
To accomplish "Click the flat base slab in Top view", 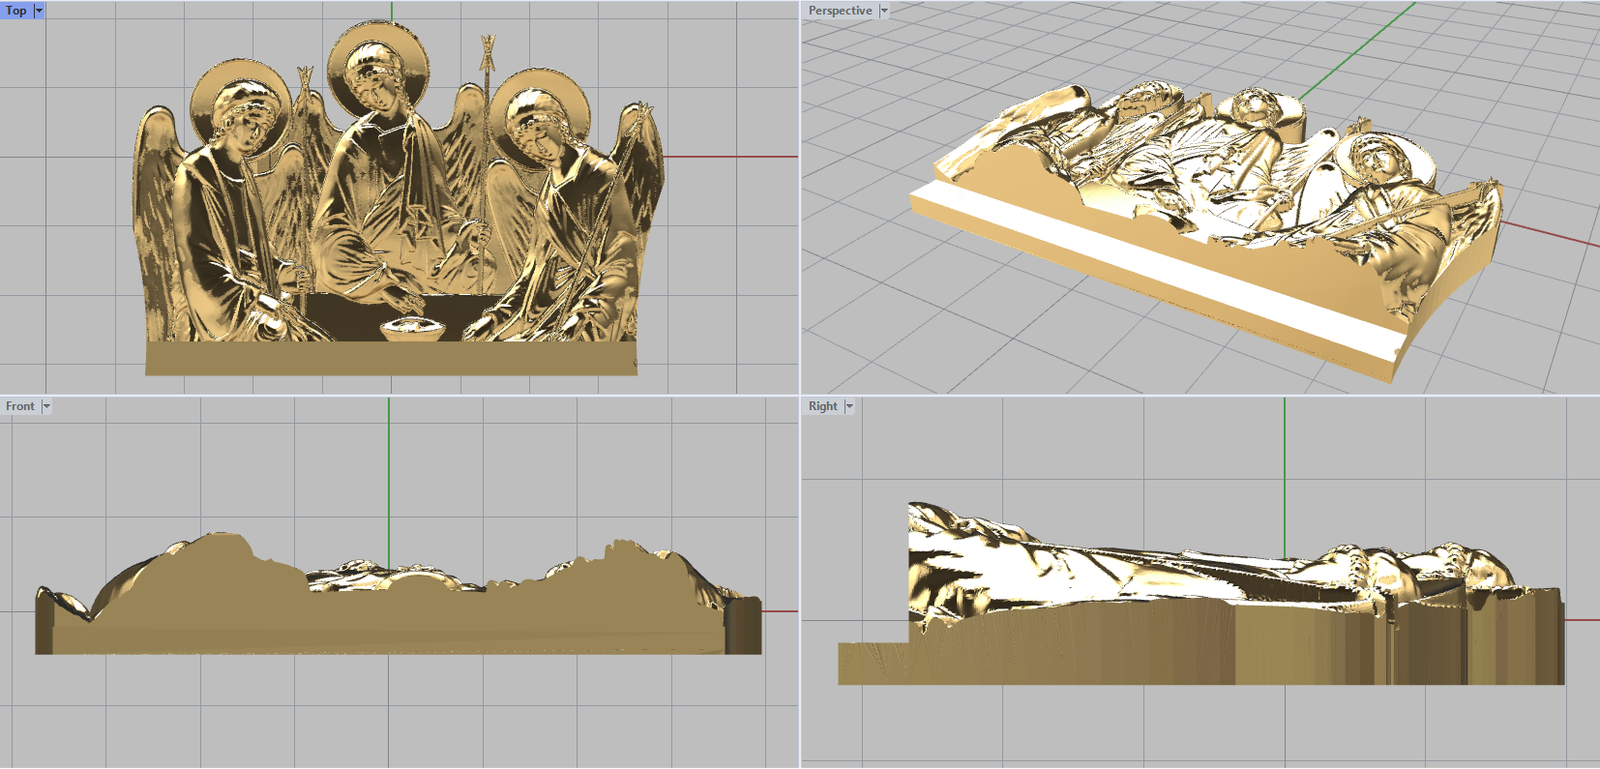I will pos(390,358).
